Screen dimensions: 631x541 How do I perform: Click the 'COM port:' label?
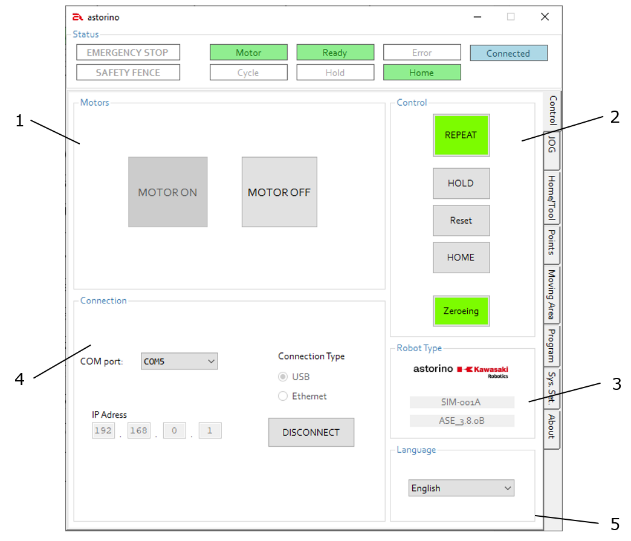101,361
